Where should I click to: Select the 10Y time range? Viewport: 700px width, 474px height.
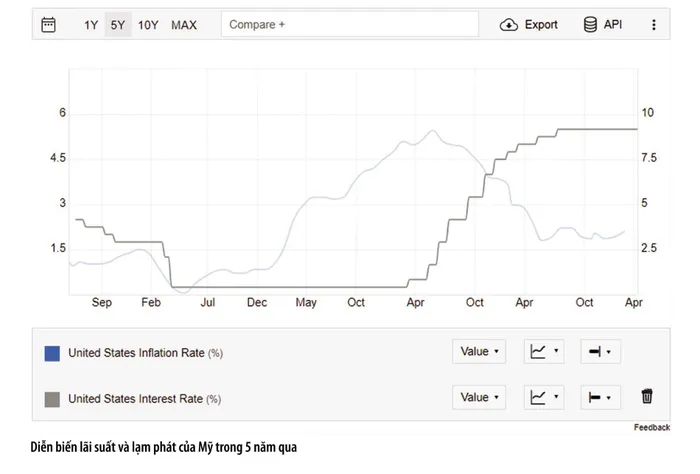[x=148, y=25]
